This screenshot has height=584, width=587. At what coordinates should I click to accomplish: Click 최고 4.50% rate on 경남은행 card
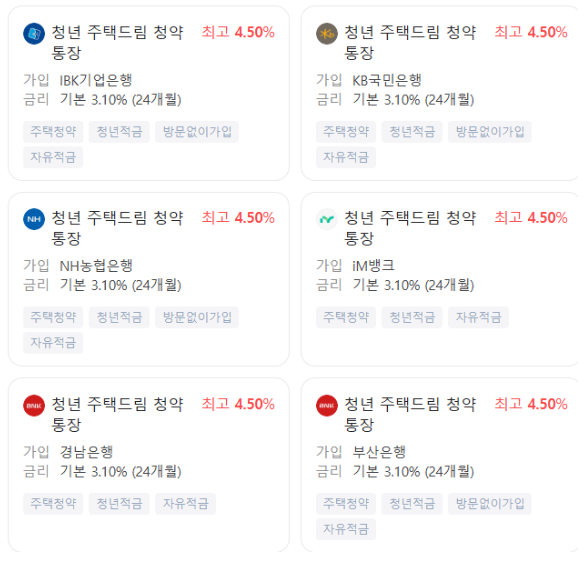[x=238, y=404]
